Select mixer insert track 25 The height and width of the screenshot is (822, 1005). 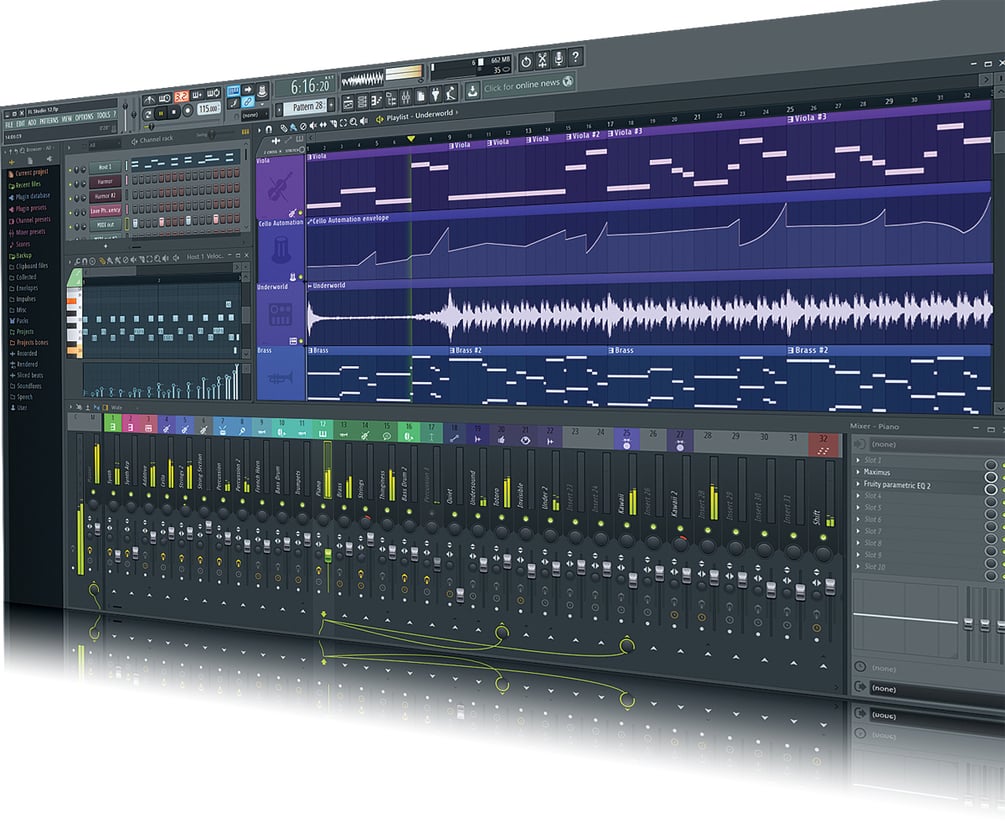[626, 439]
